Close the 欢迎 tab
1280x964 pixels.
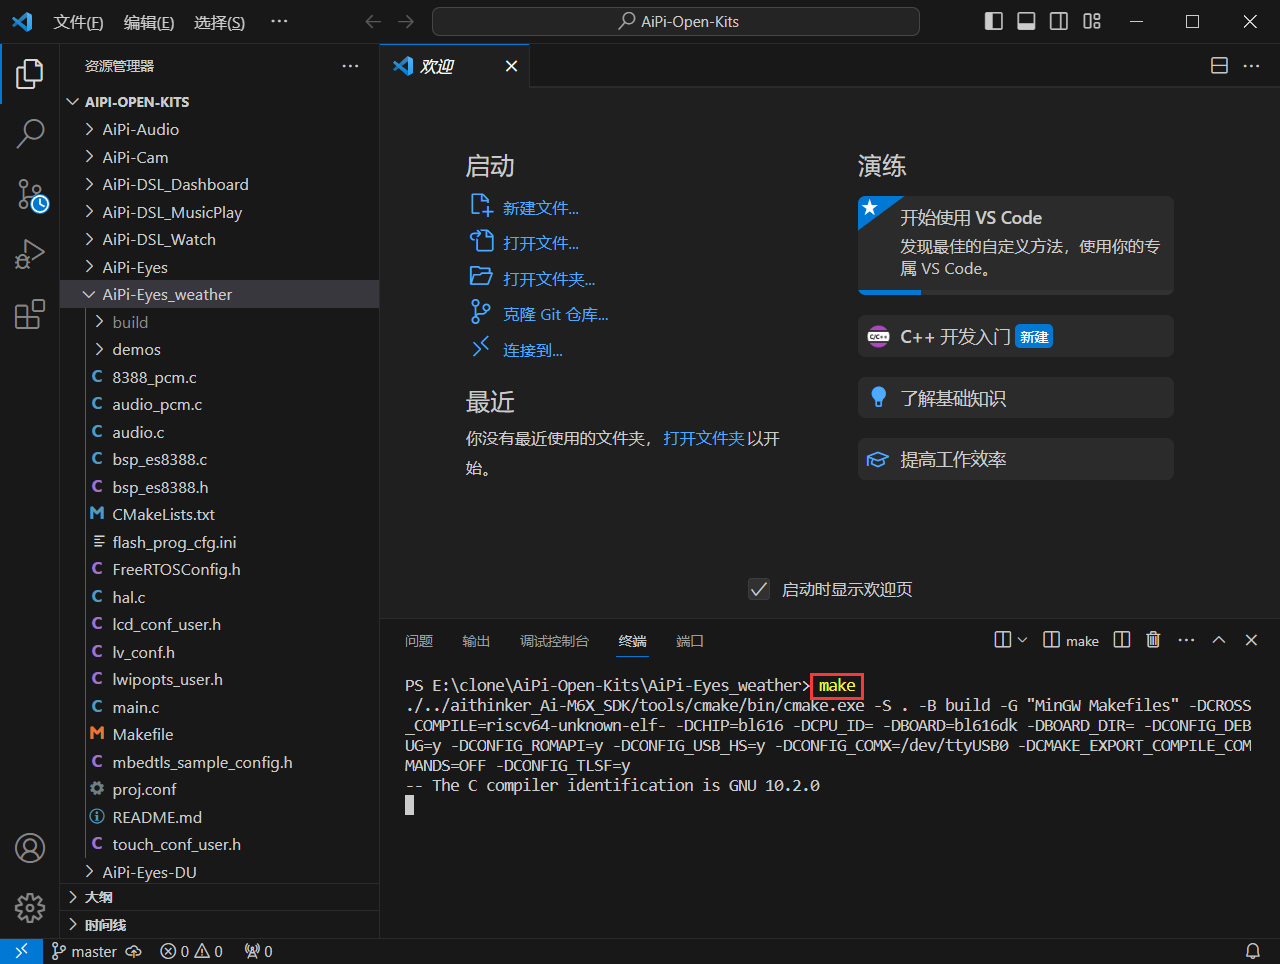tap(511, 66)
